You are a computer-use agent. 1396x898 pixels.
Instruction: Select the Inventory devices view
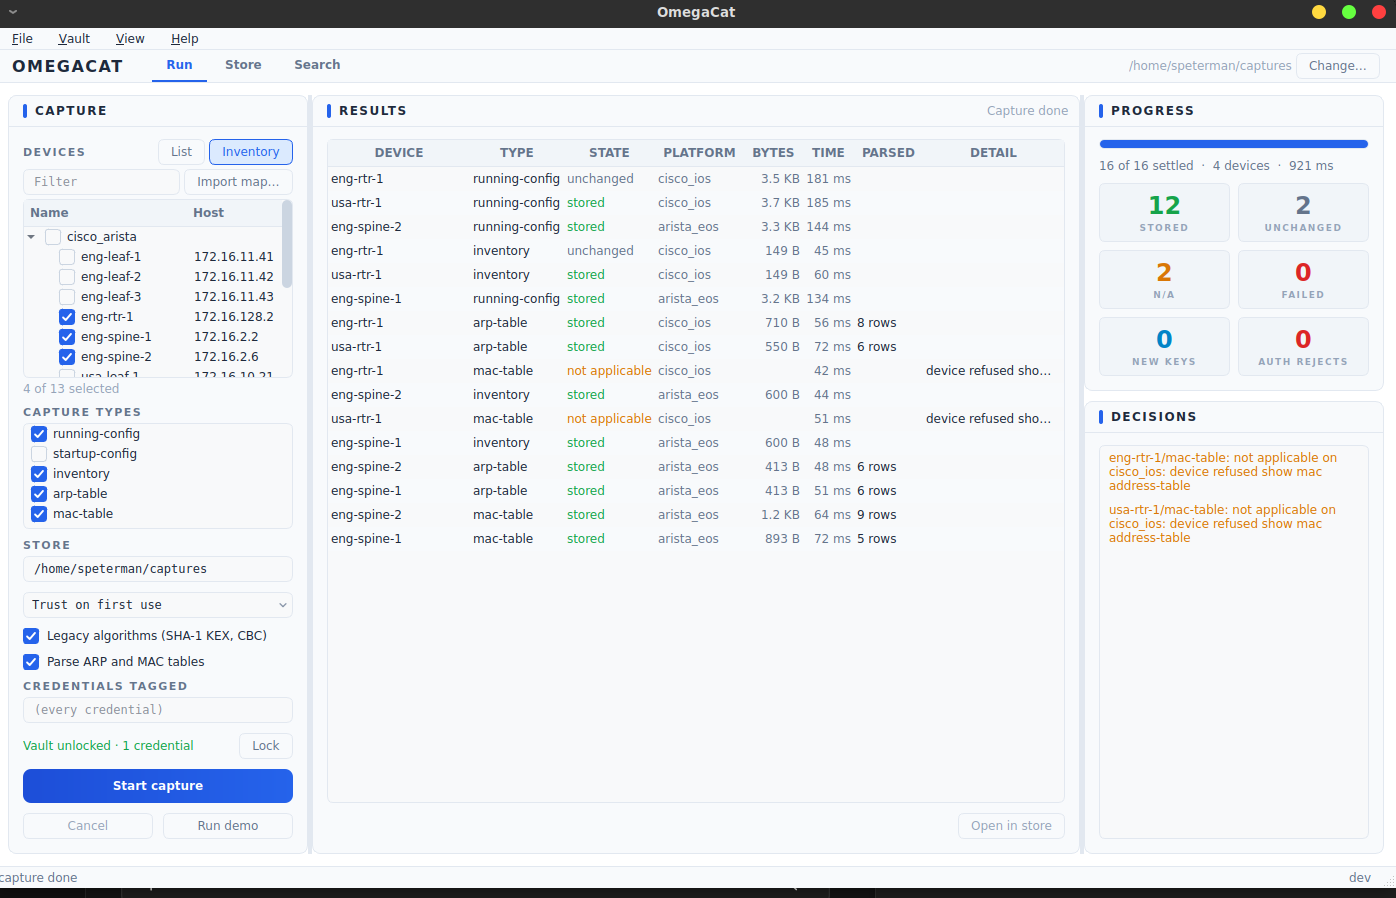click(x=251, y=152)
